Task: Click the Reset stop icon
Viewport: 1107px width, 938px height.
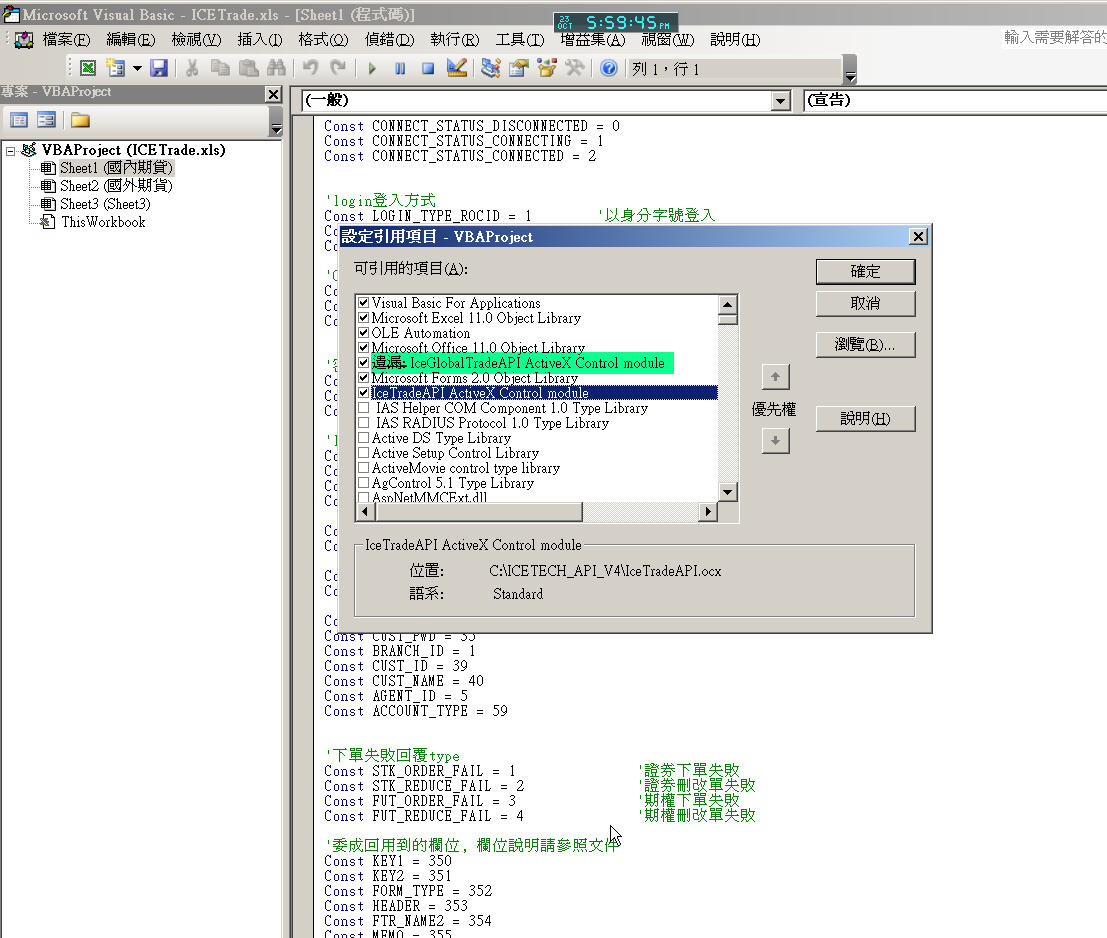Action: (x=428, y=68)
